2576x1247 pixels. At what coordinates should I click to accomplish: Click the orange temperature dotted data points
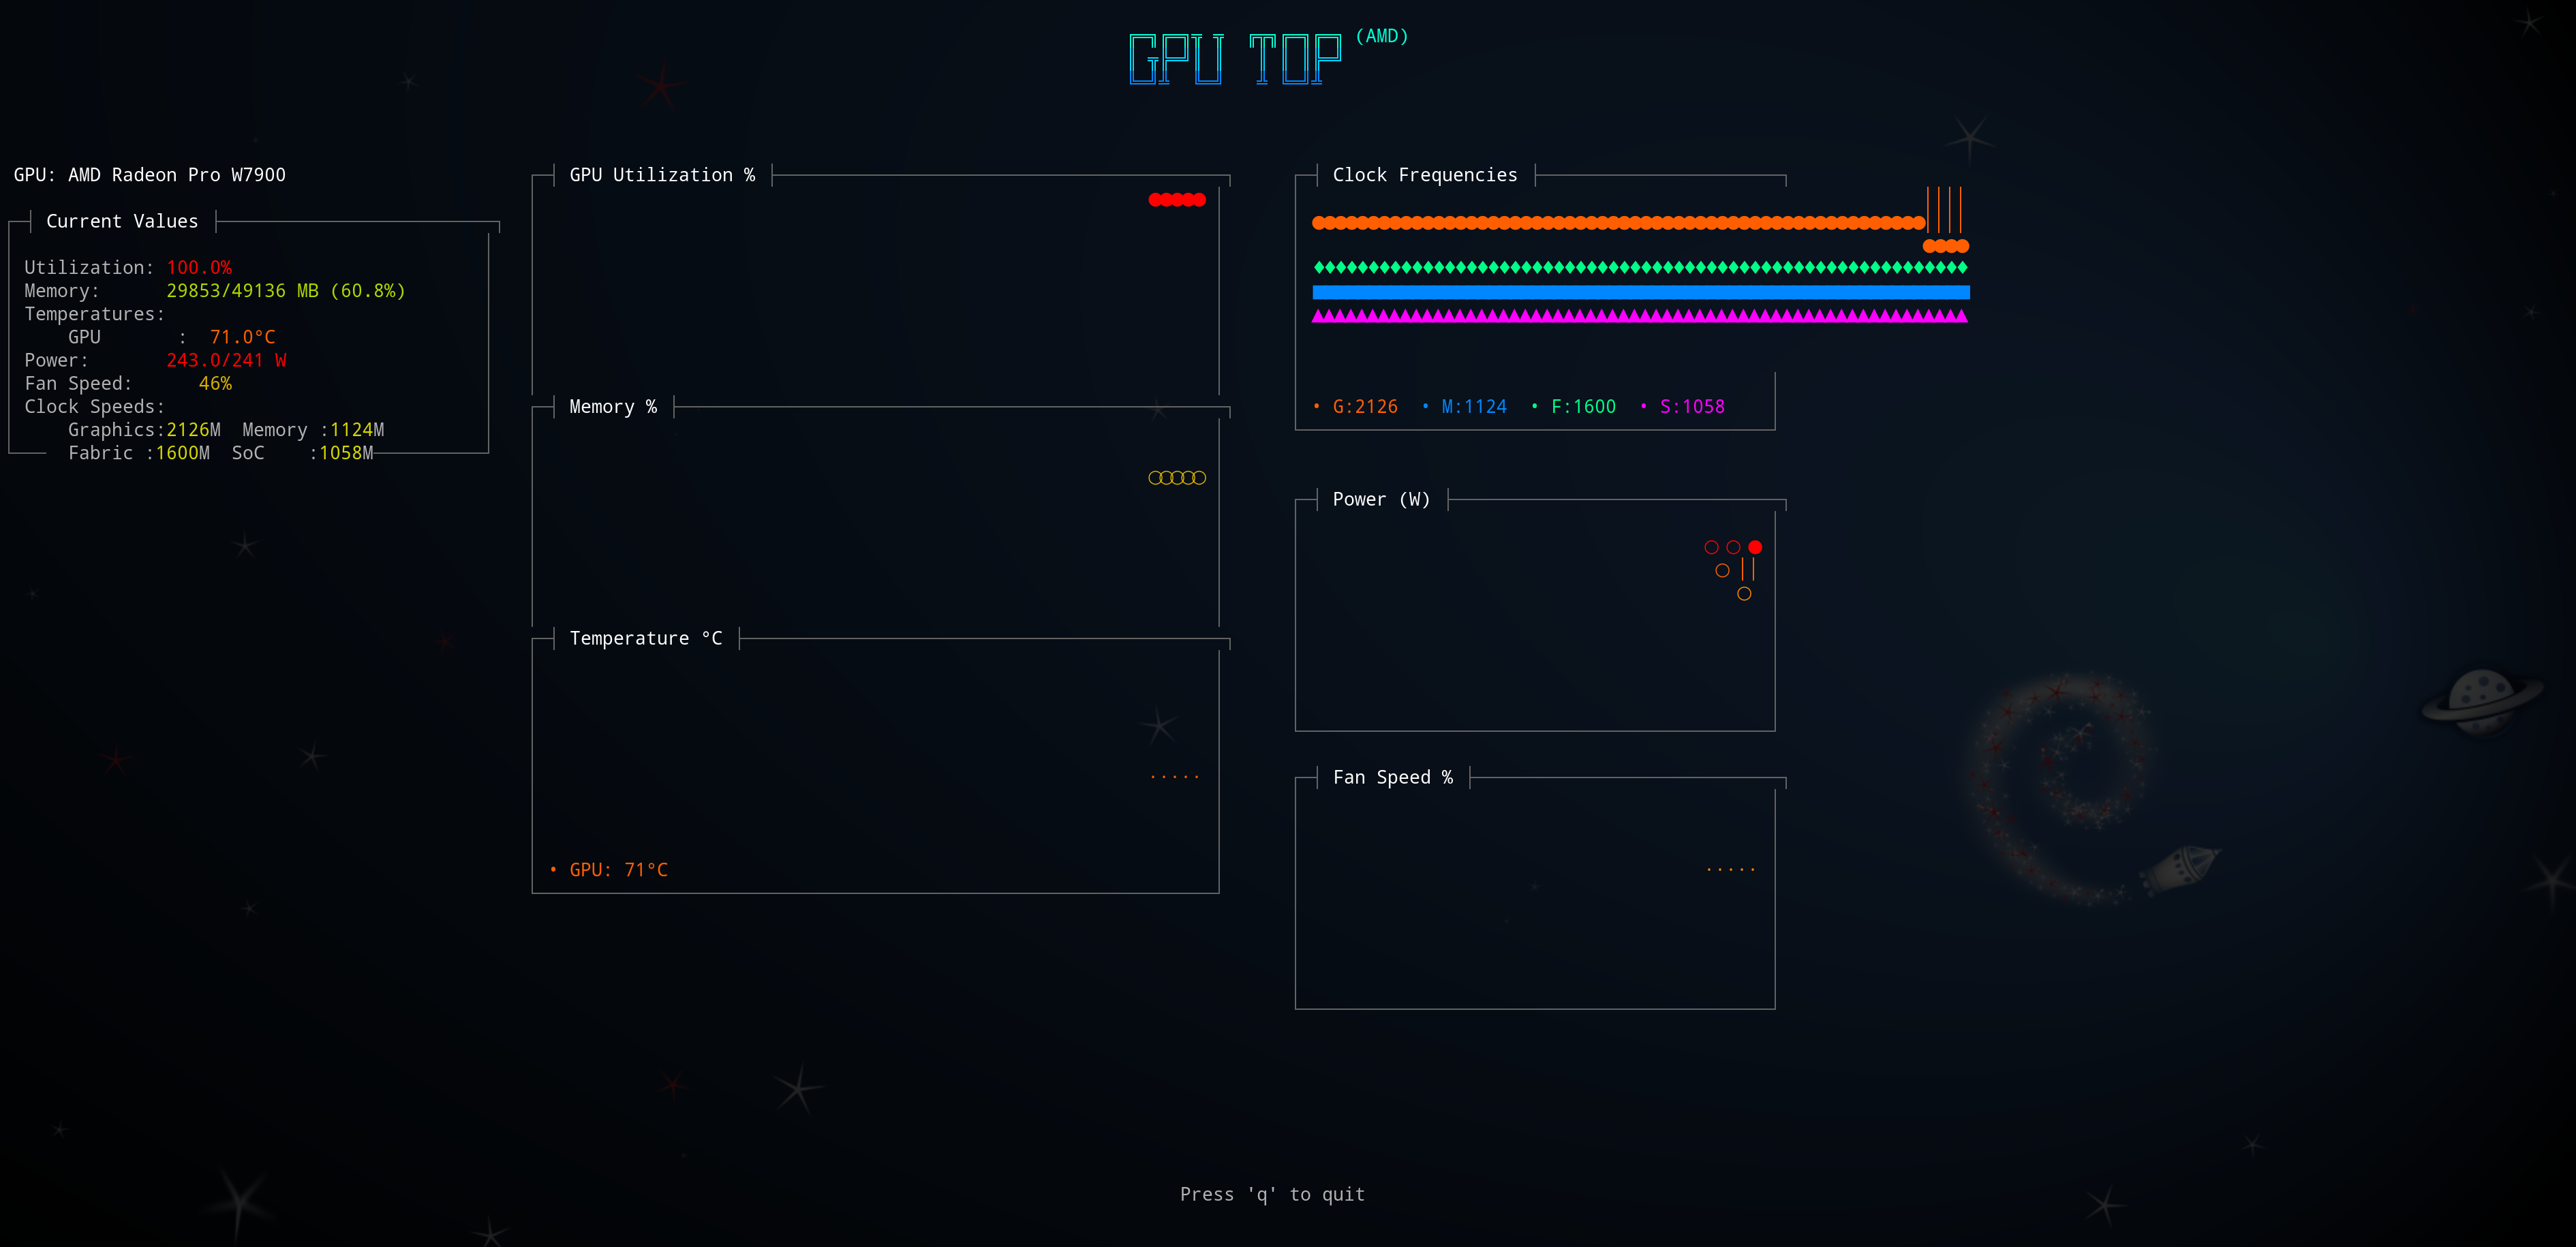[1174, 776]
